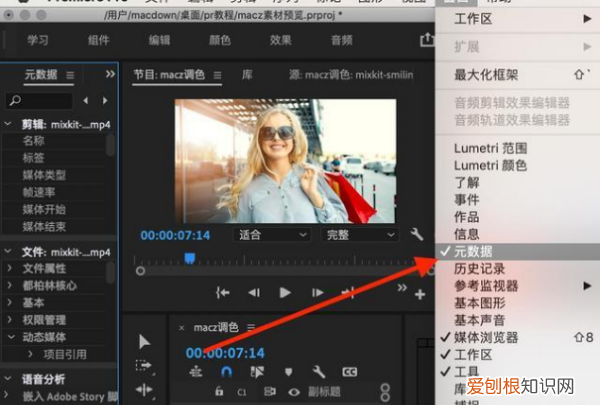The width and height of the screenshot is (600, 405).
Task: Expand the 基本 metadata group
Action: [x=10, y=302]
